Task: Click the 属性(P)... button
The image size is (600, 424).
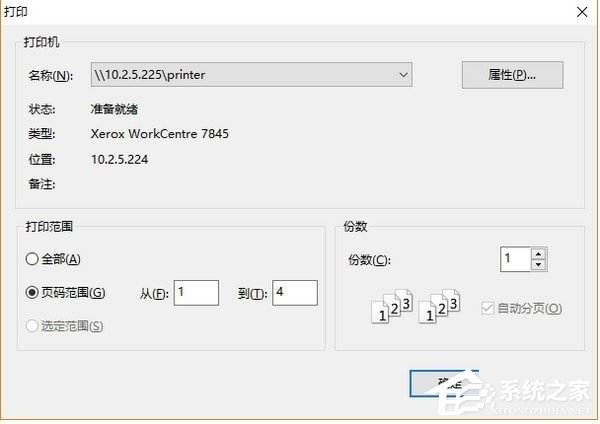Action: 512,75
